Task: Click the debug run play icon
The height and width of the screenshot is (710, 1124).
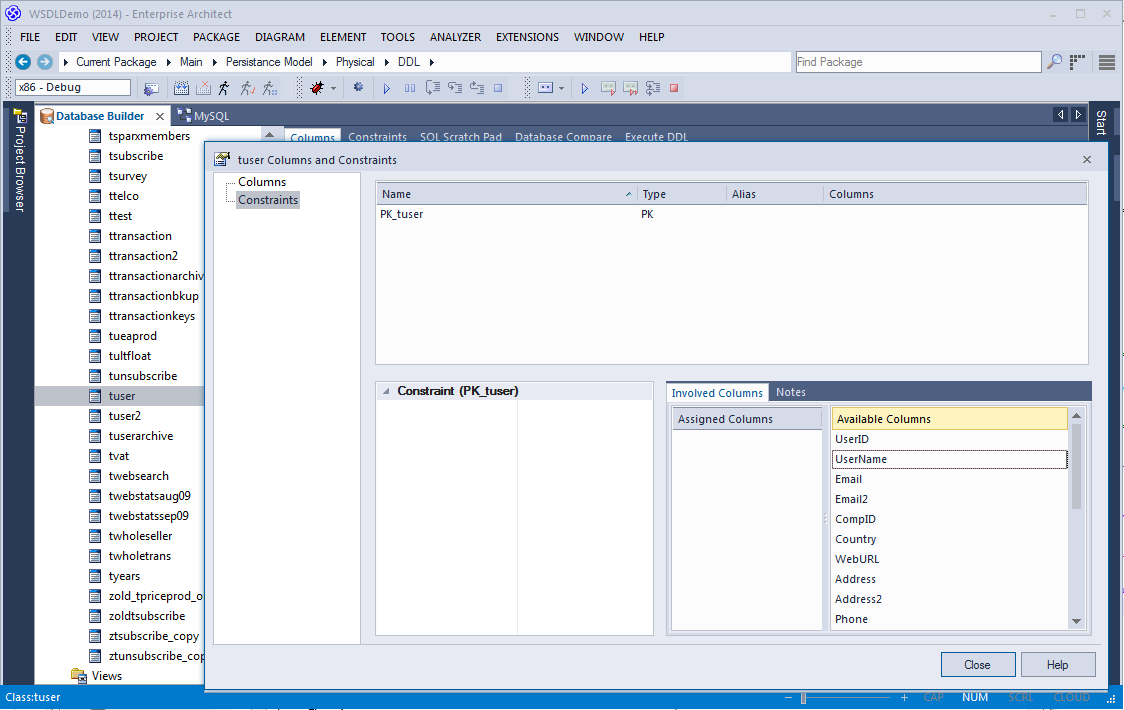Action: (387, 88)
